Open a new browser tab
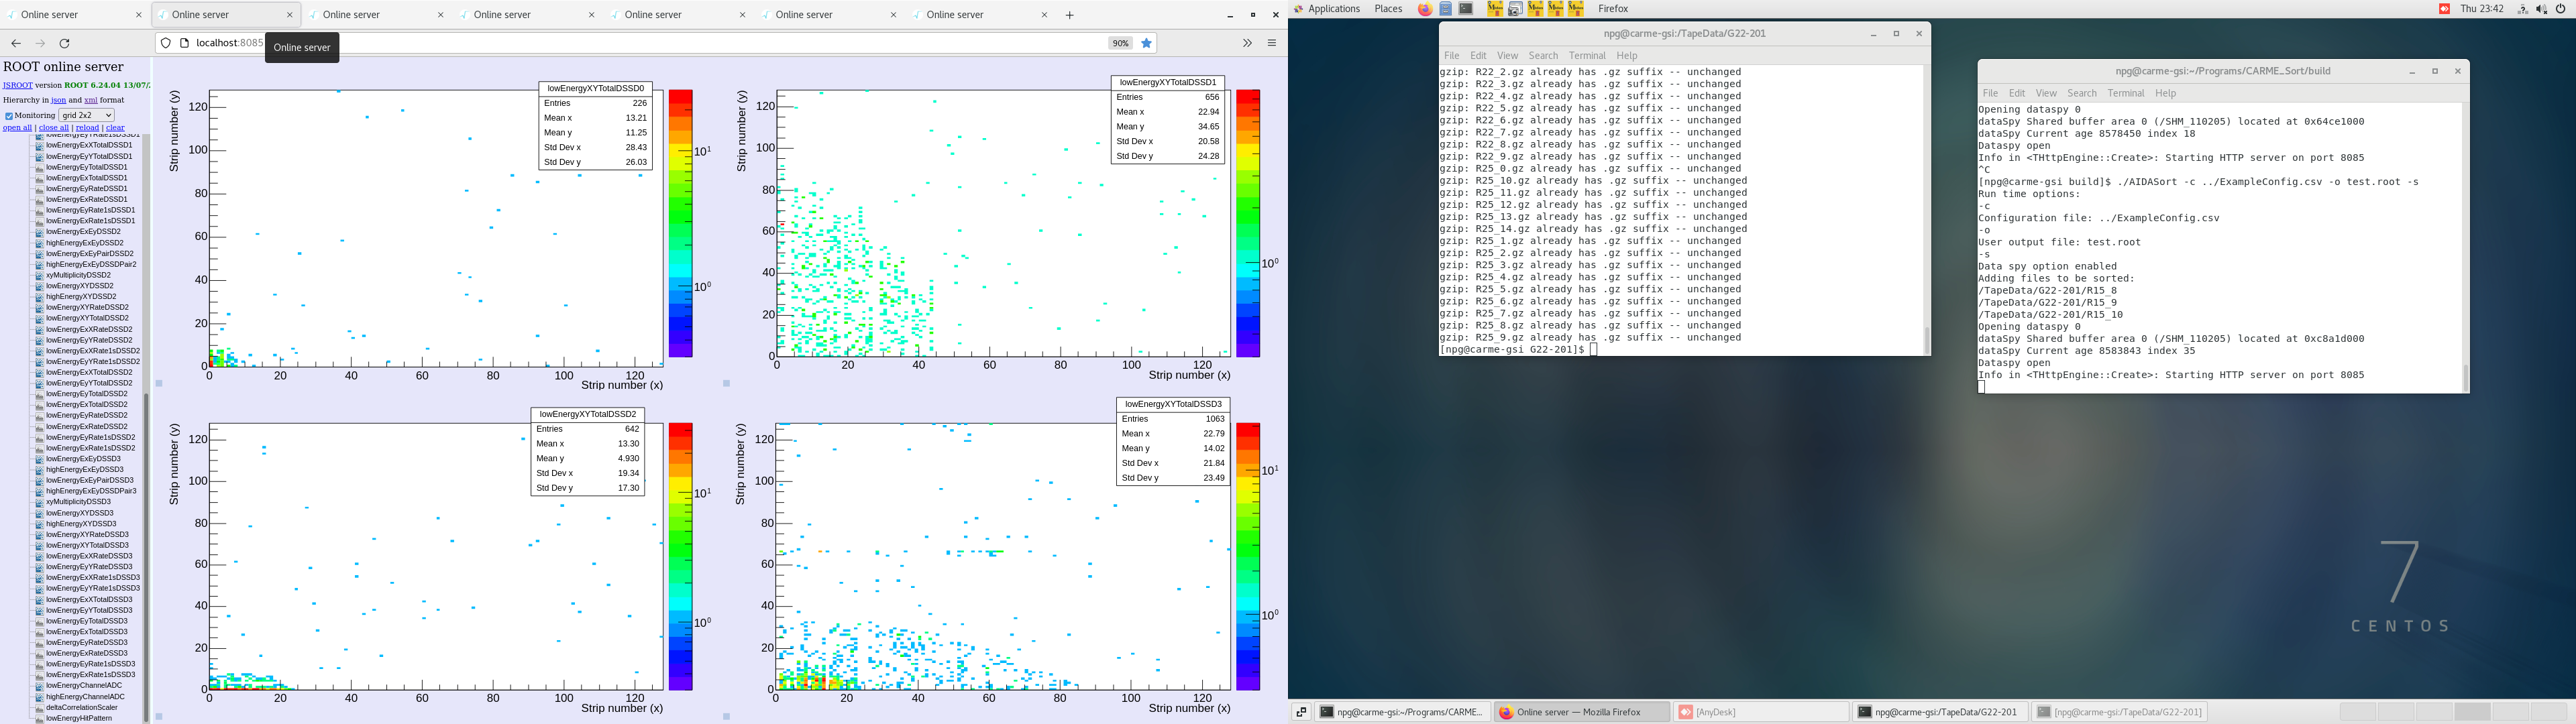 pyautogui.click(x=1070, y=15)
